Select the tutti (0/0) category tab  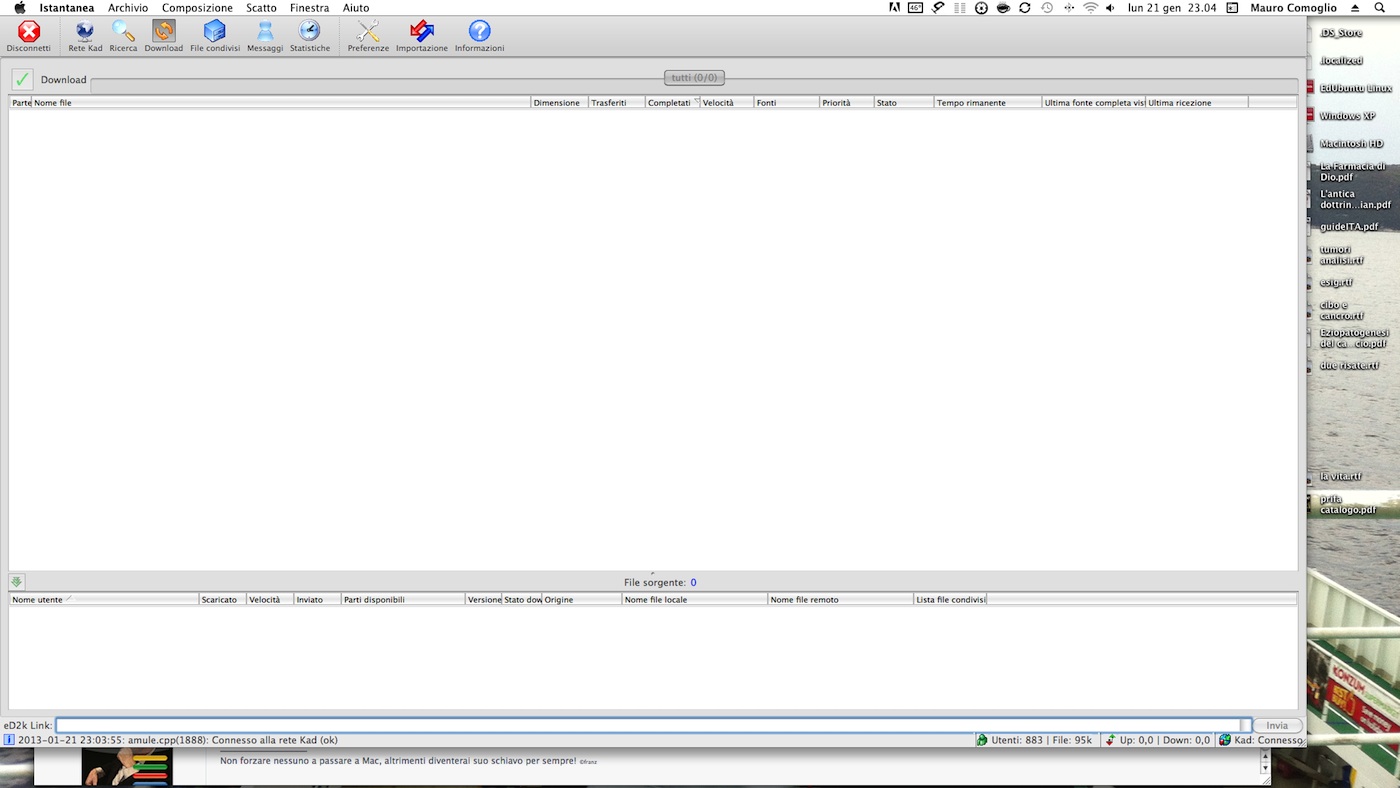pos(694,78)
